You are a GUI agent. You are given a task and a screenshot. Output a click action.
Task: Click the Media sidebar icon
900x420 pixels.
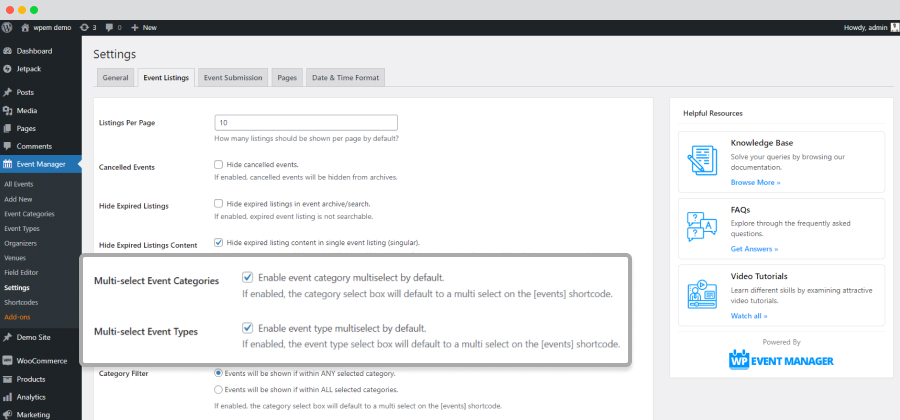coord(7,111)
